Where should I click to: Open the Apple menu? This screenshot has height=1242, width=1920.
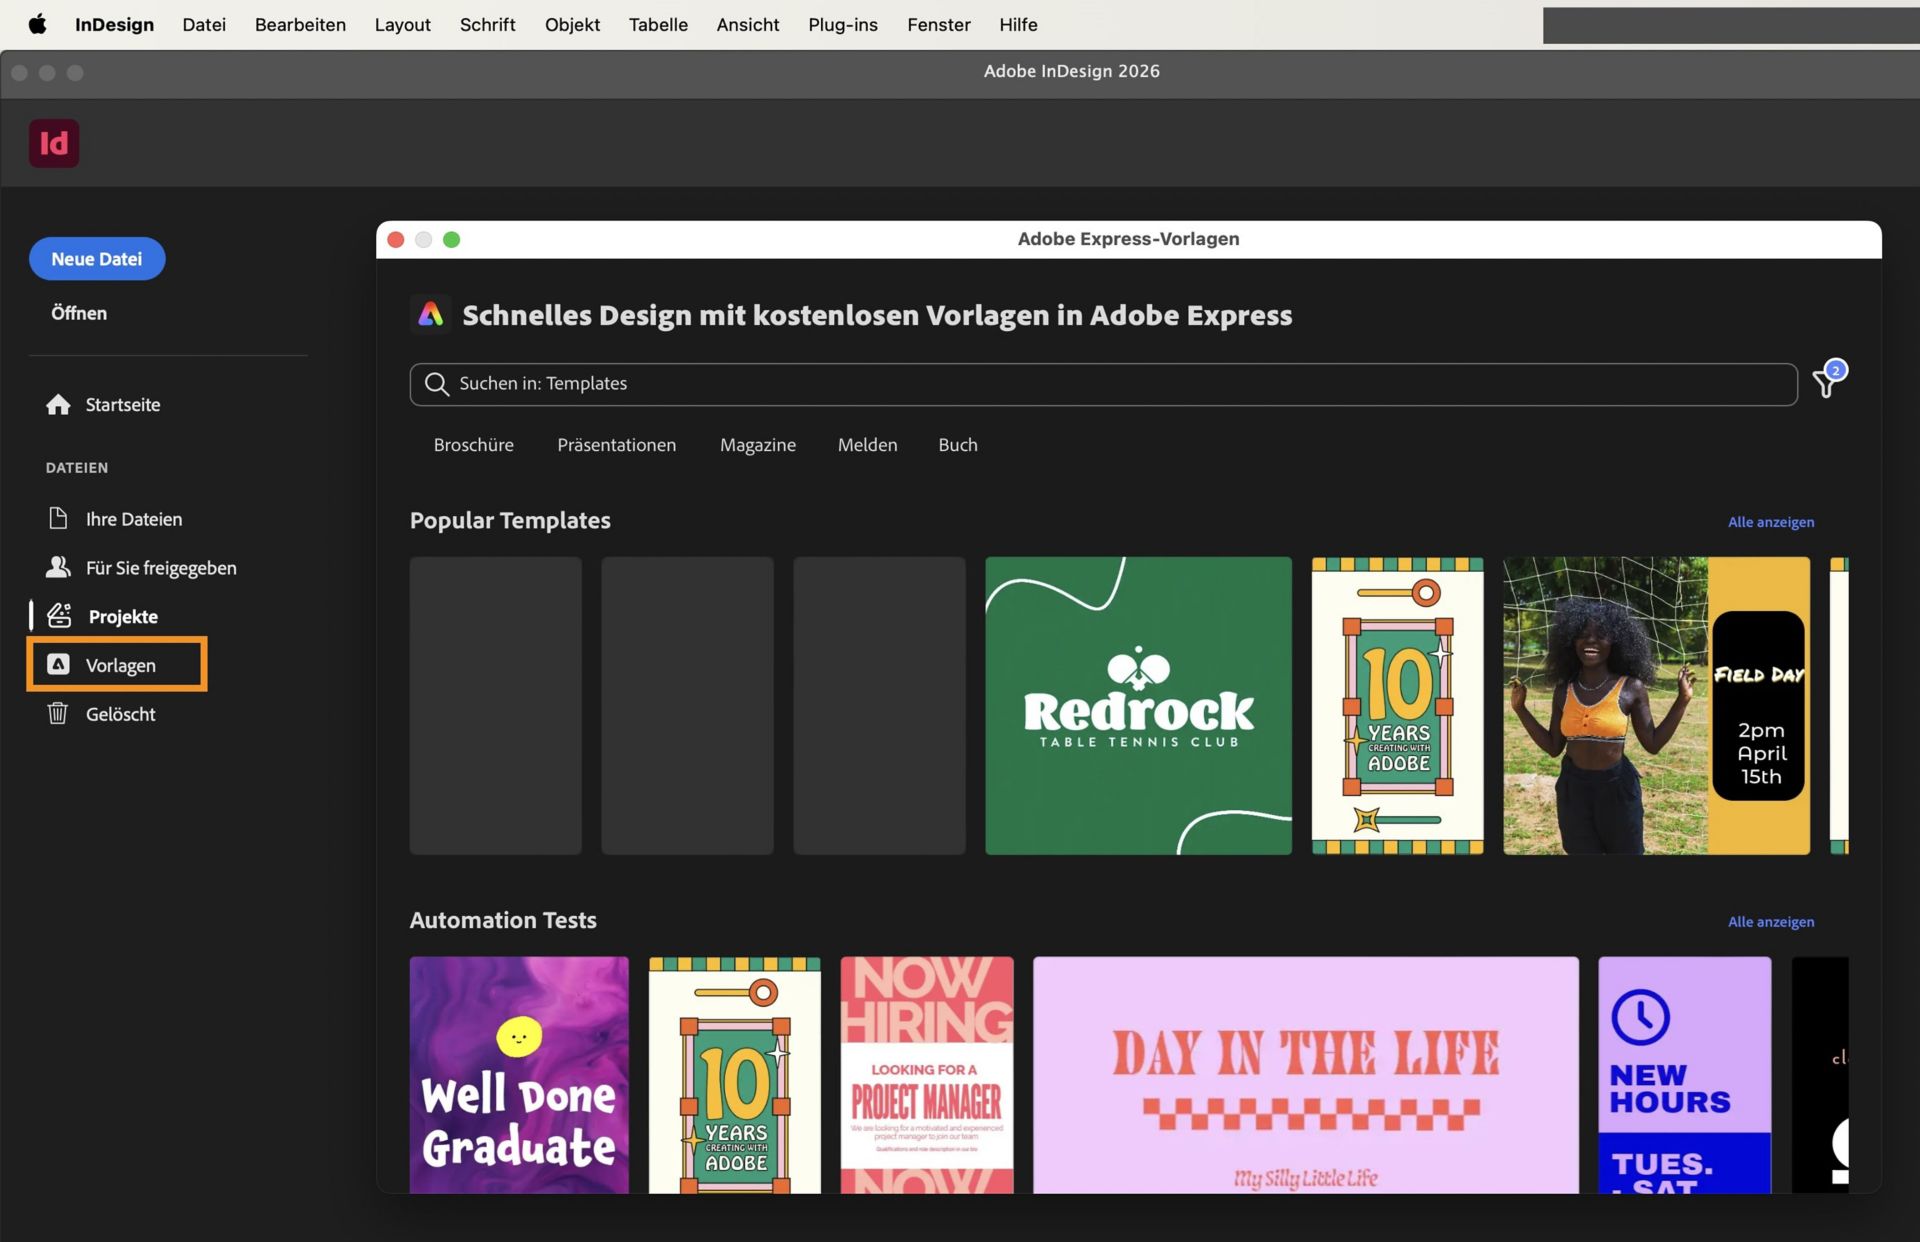pos(37,24)
